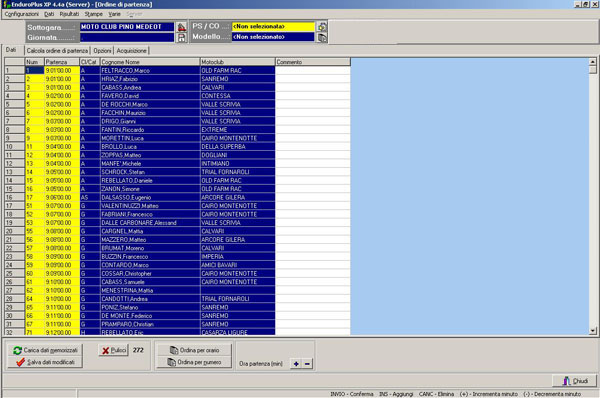Click Ordina per numero button
This screenshot has width=600, height=398.
[194, 362]
